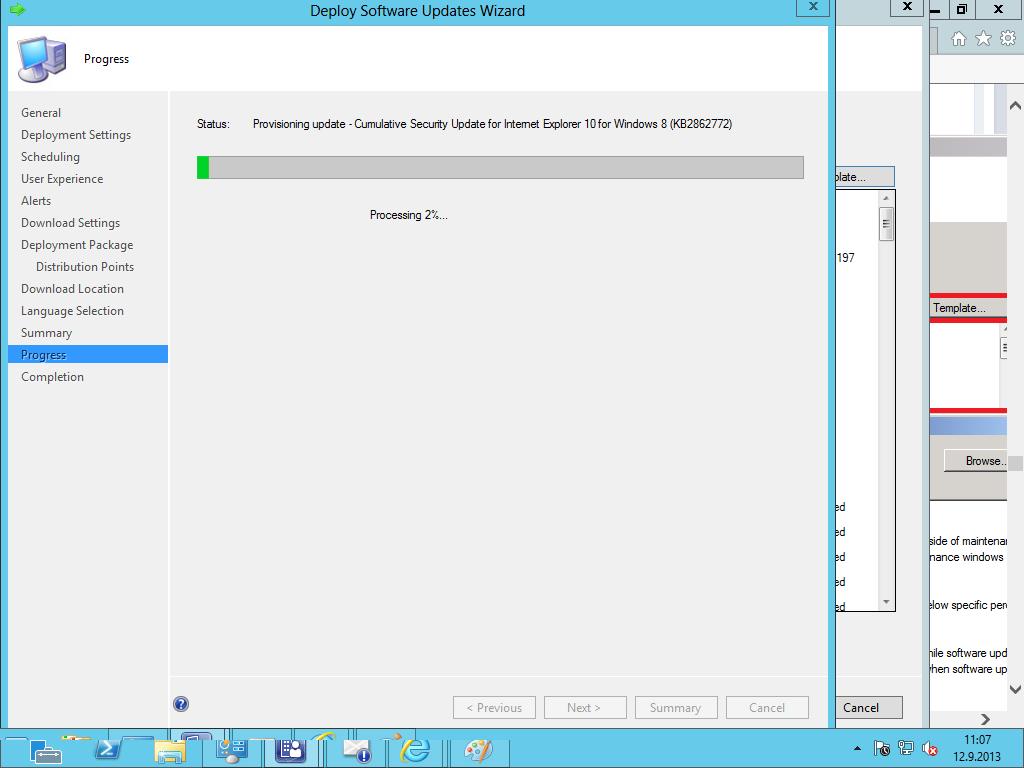The height and width of the screenshot is (768, 1024).
Task: Select the Download Location step
Action: pyautogui.click(x=72, y=289)
